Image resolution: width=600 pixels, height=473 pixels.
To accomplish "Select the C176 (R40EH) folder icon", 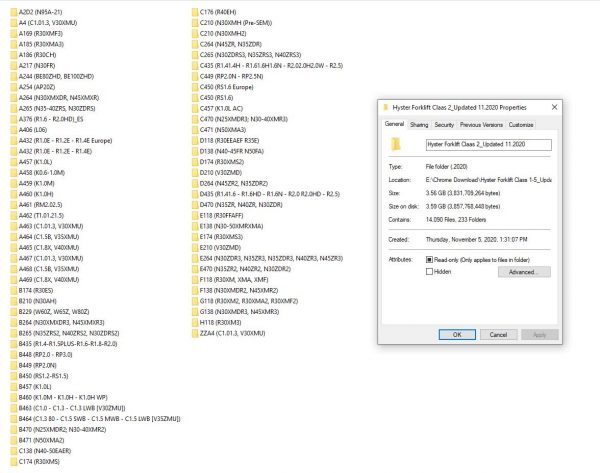I will pyautogui.click(x=195, y=12).
